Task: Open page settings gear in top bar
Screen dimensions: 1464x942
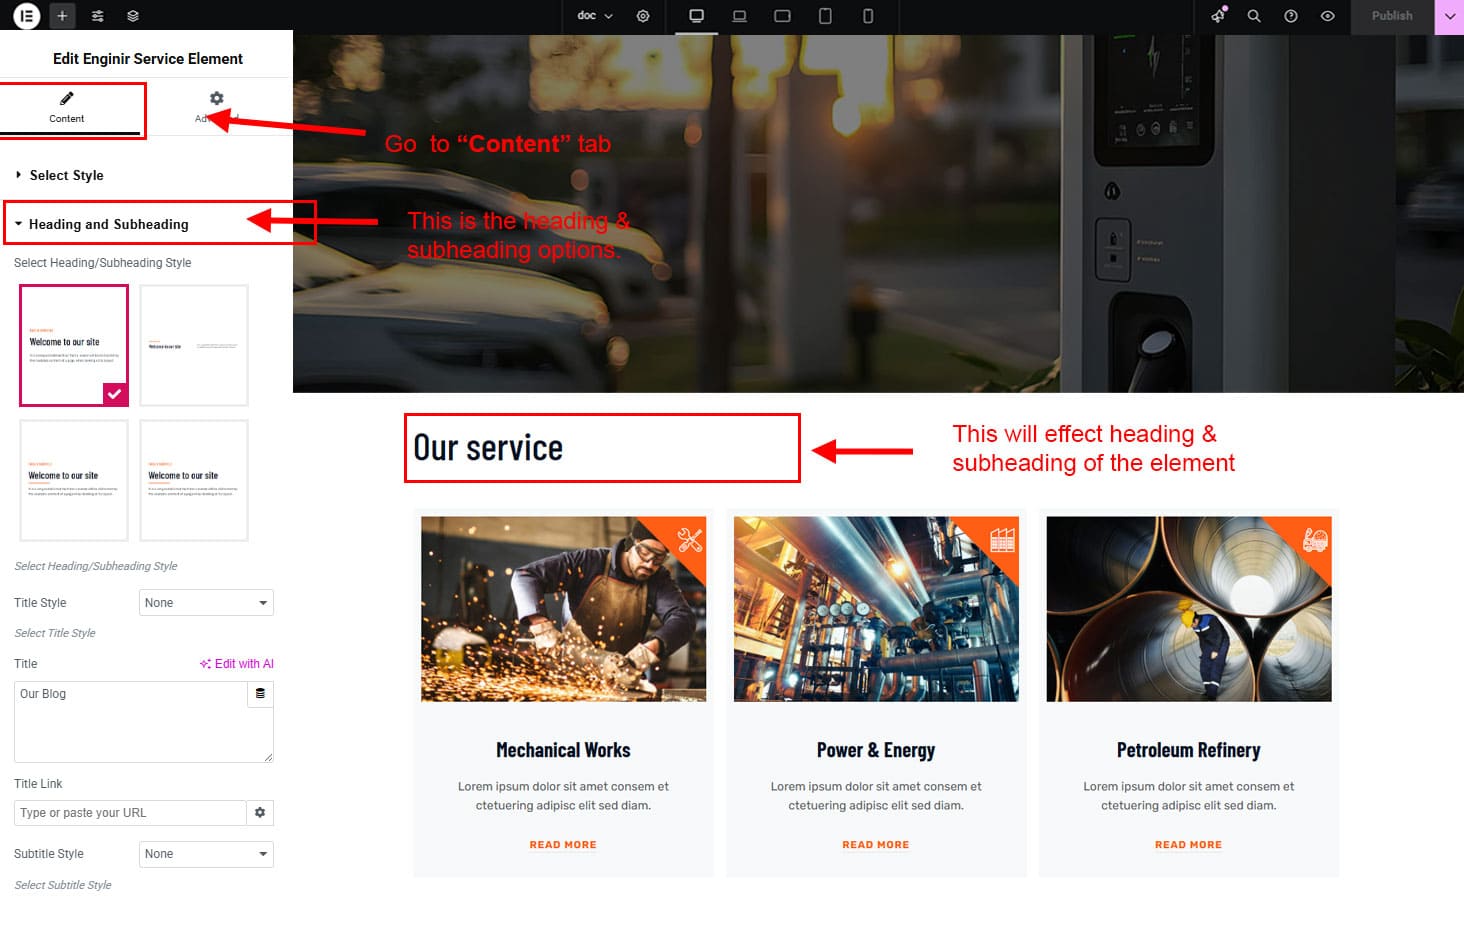Action: pyautogui.click(x=643, y=16)
